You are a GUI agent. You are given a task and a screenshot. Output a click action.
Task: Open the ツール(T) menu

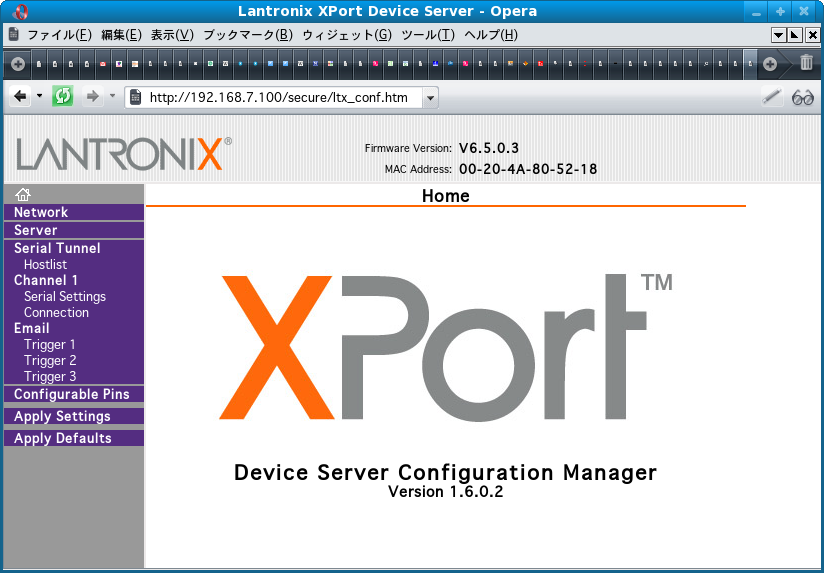click(x=427, y=35)
